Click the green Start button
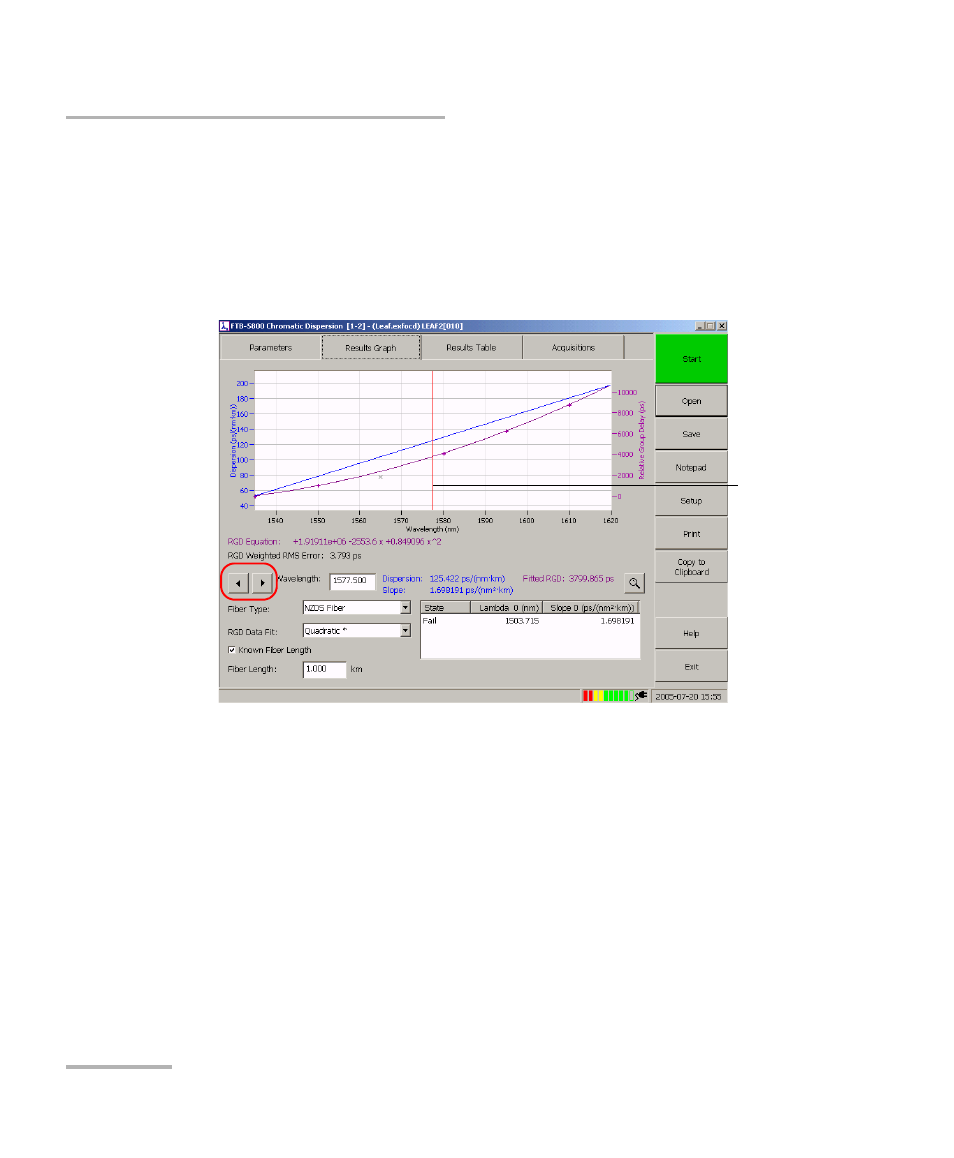954x1158 pixels. click(691, 359)
